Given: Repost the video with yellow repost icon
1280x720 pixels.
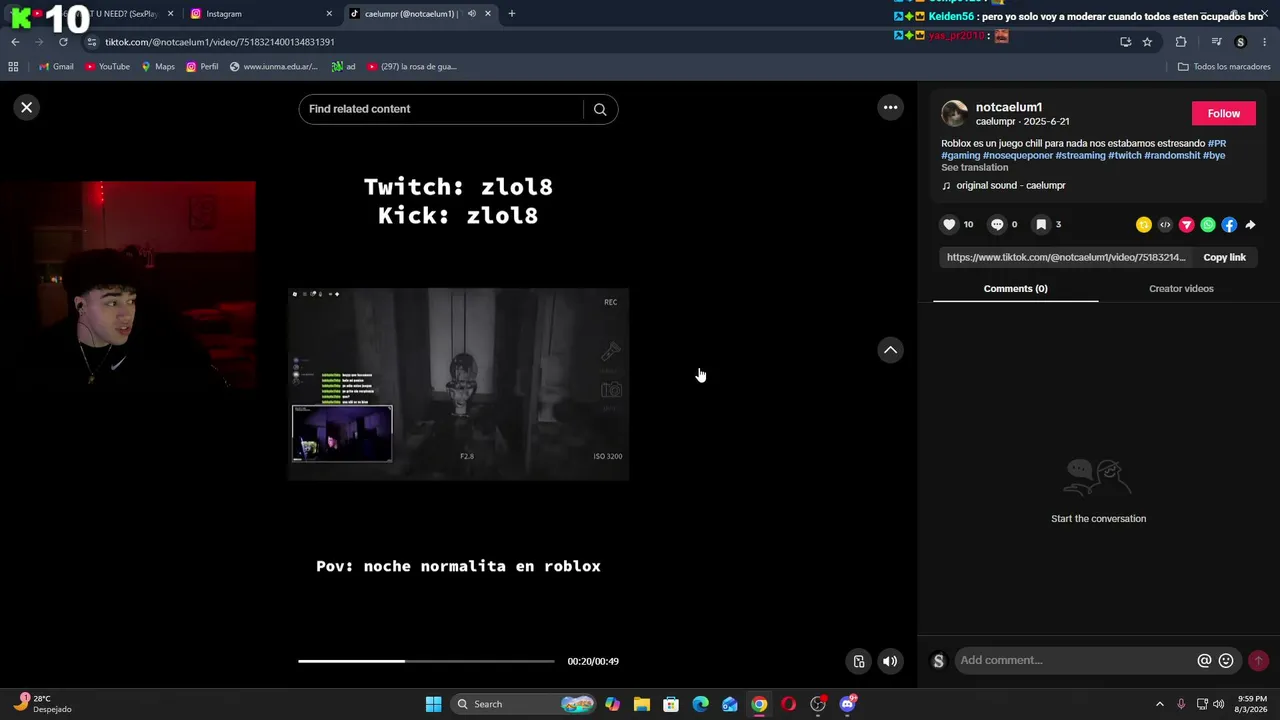Looking at the screenshot, I should [1144, 225].
